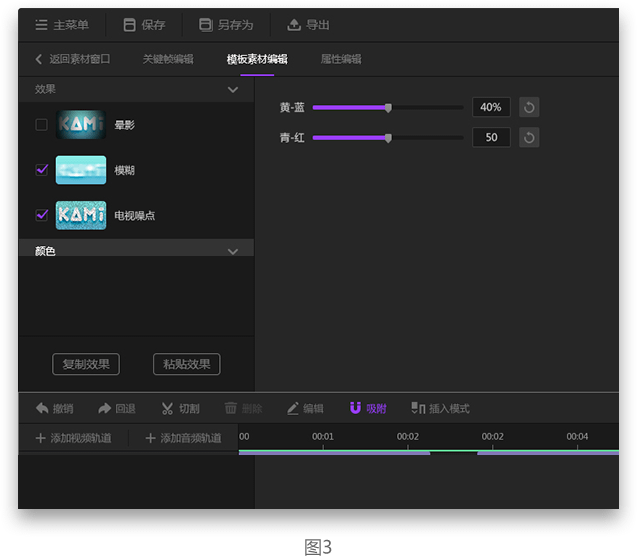Click the 回退 text label

(126, 409)
